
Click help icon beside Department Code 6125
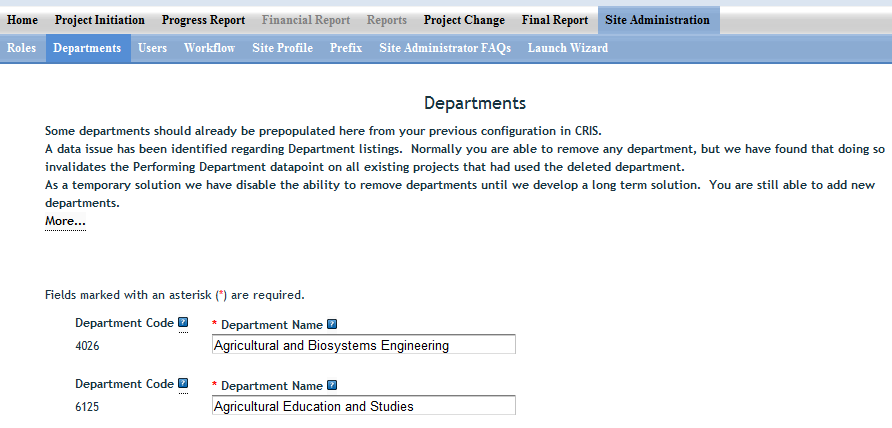click(183, 384)
